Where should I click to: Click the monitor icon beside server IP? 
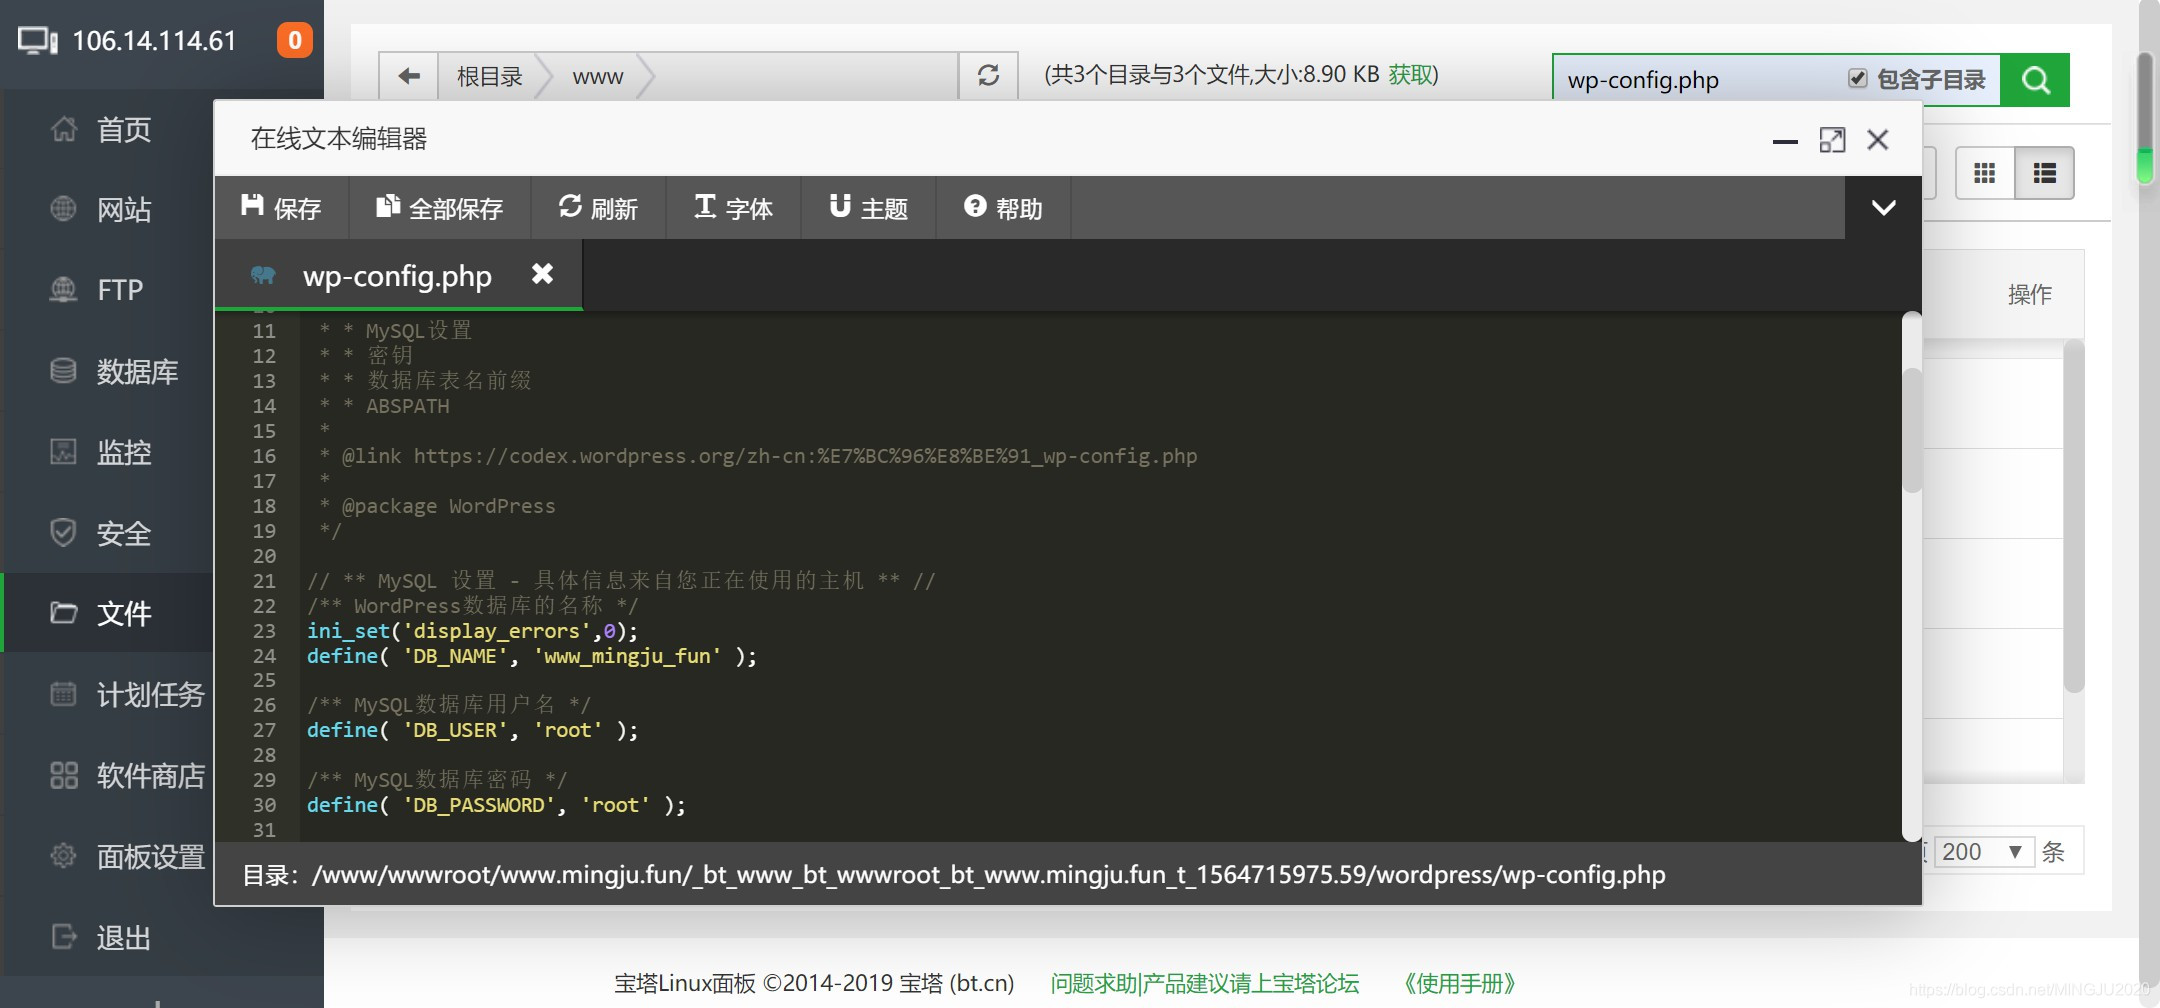pos(38,41)
